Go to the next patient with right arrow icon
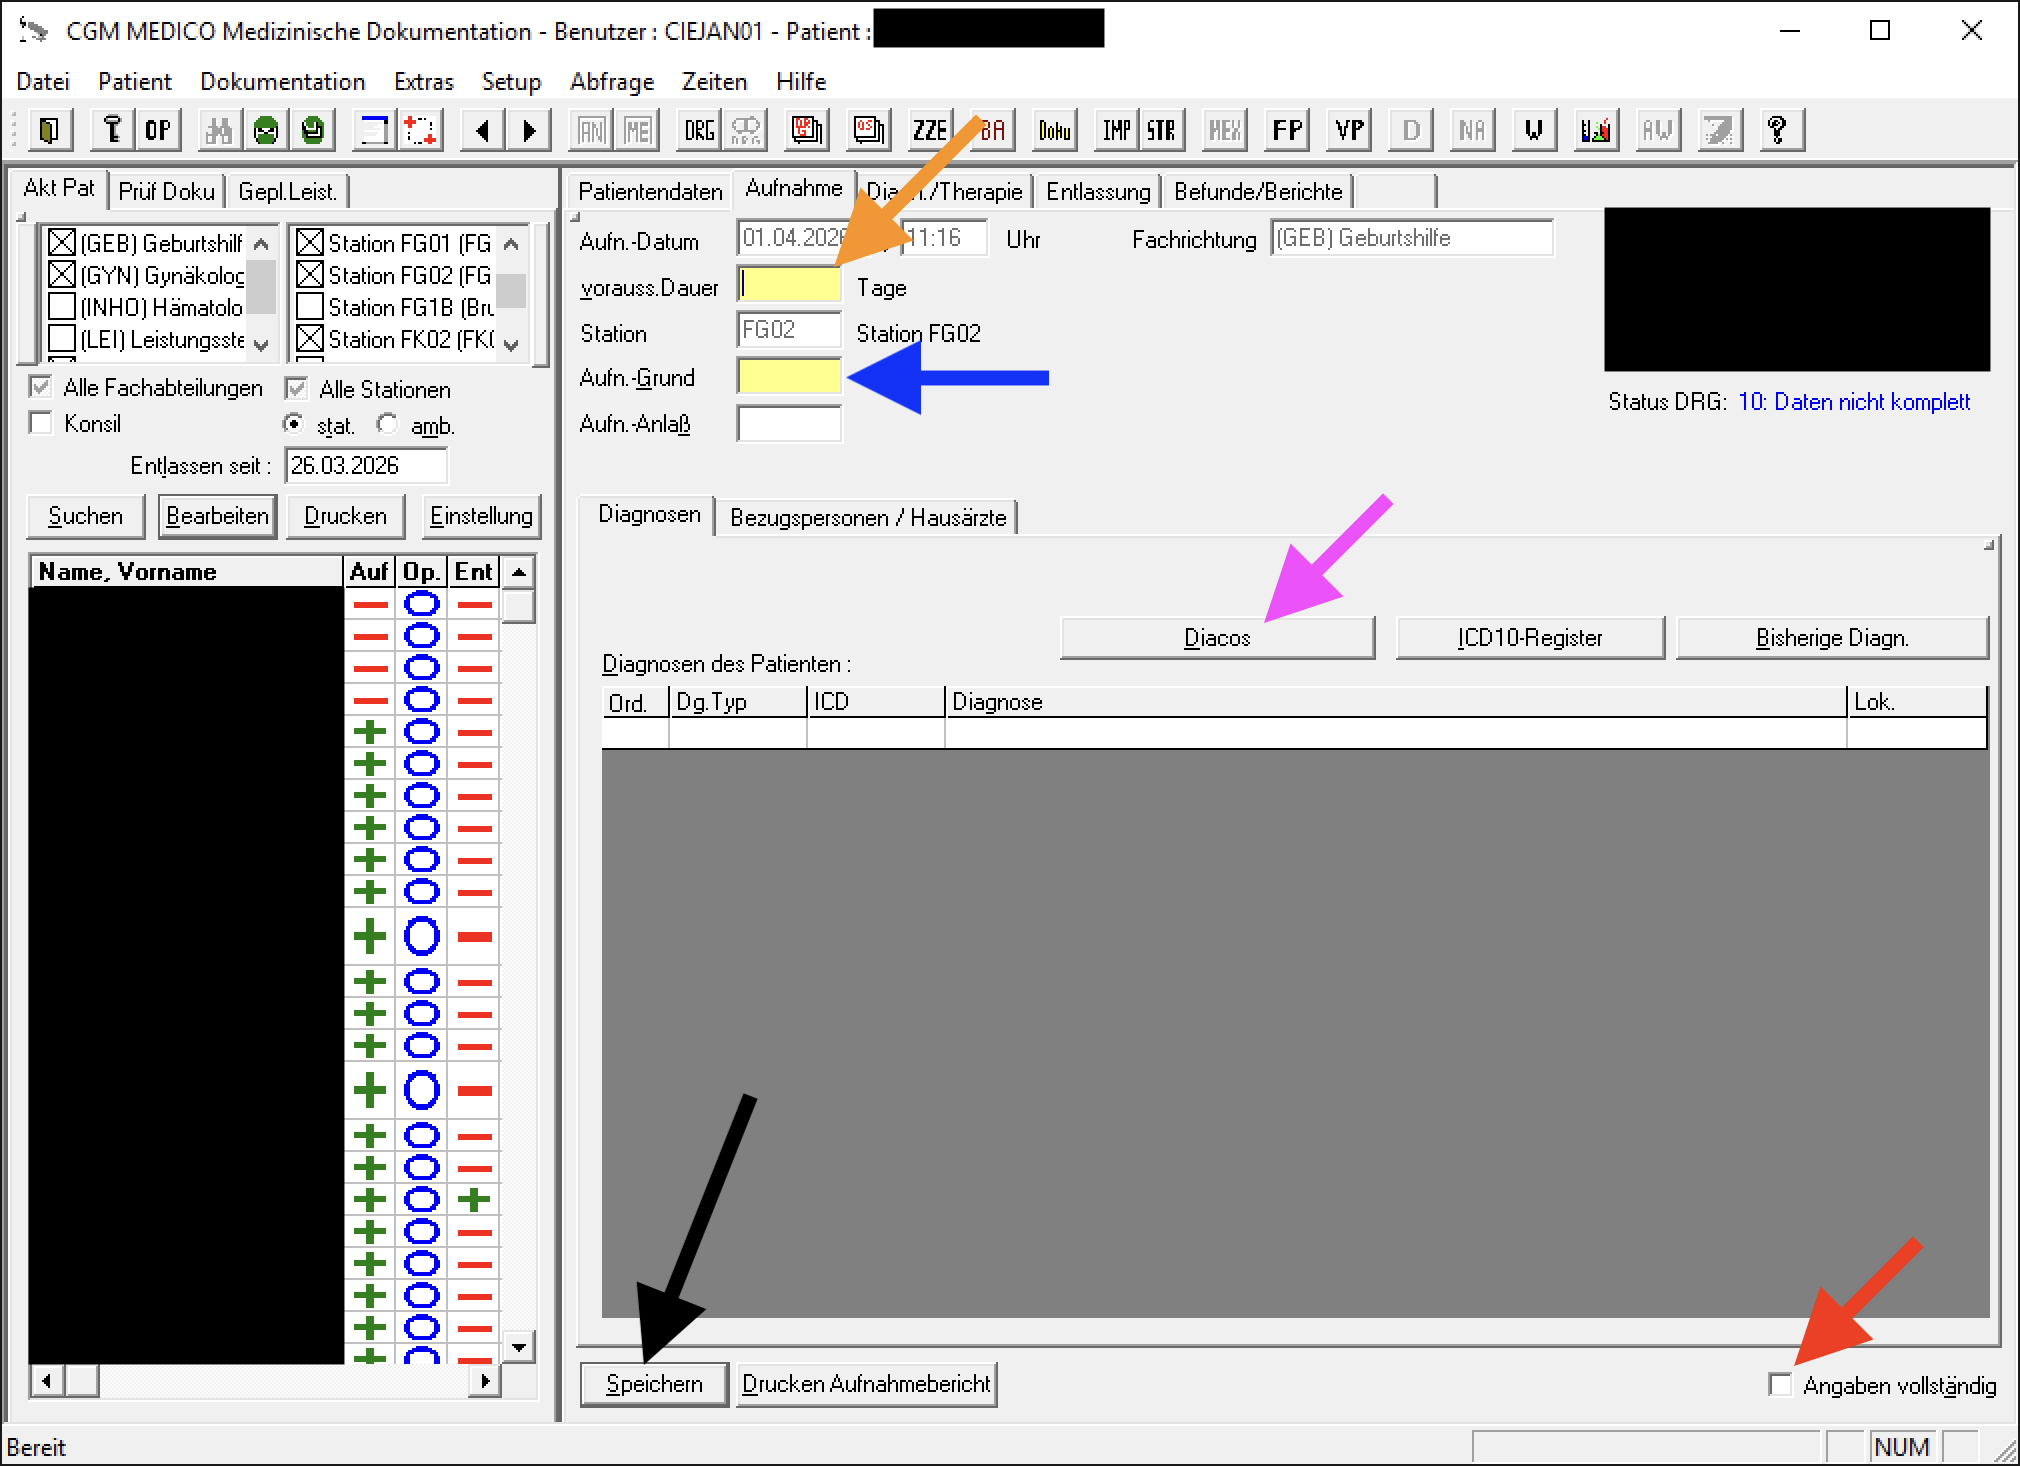Screen dimensions: 2020x1466 (529, 130)
